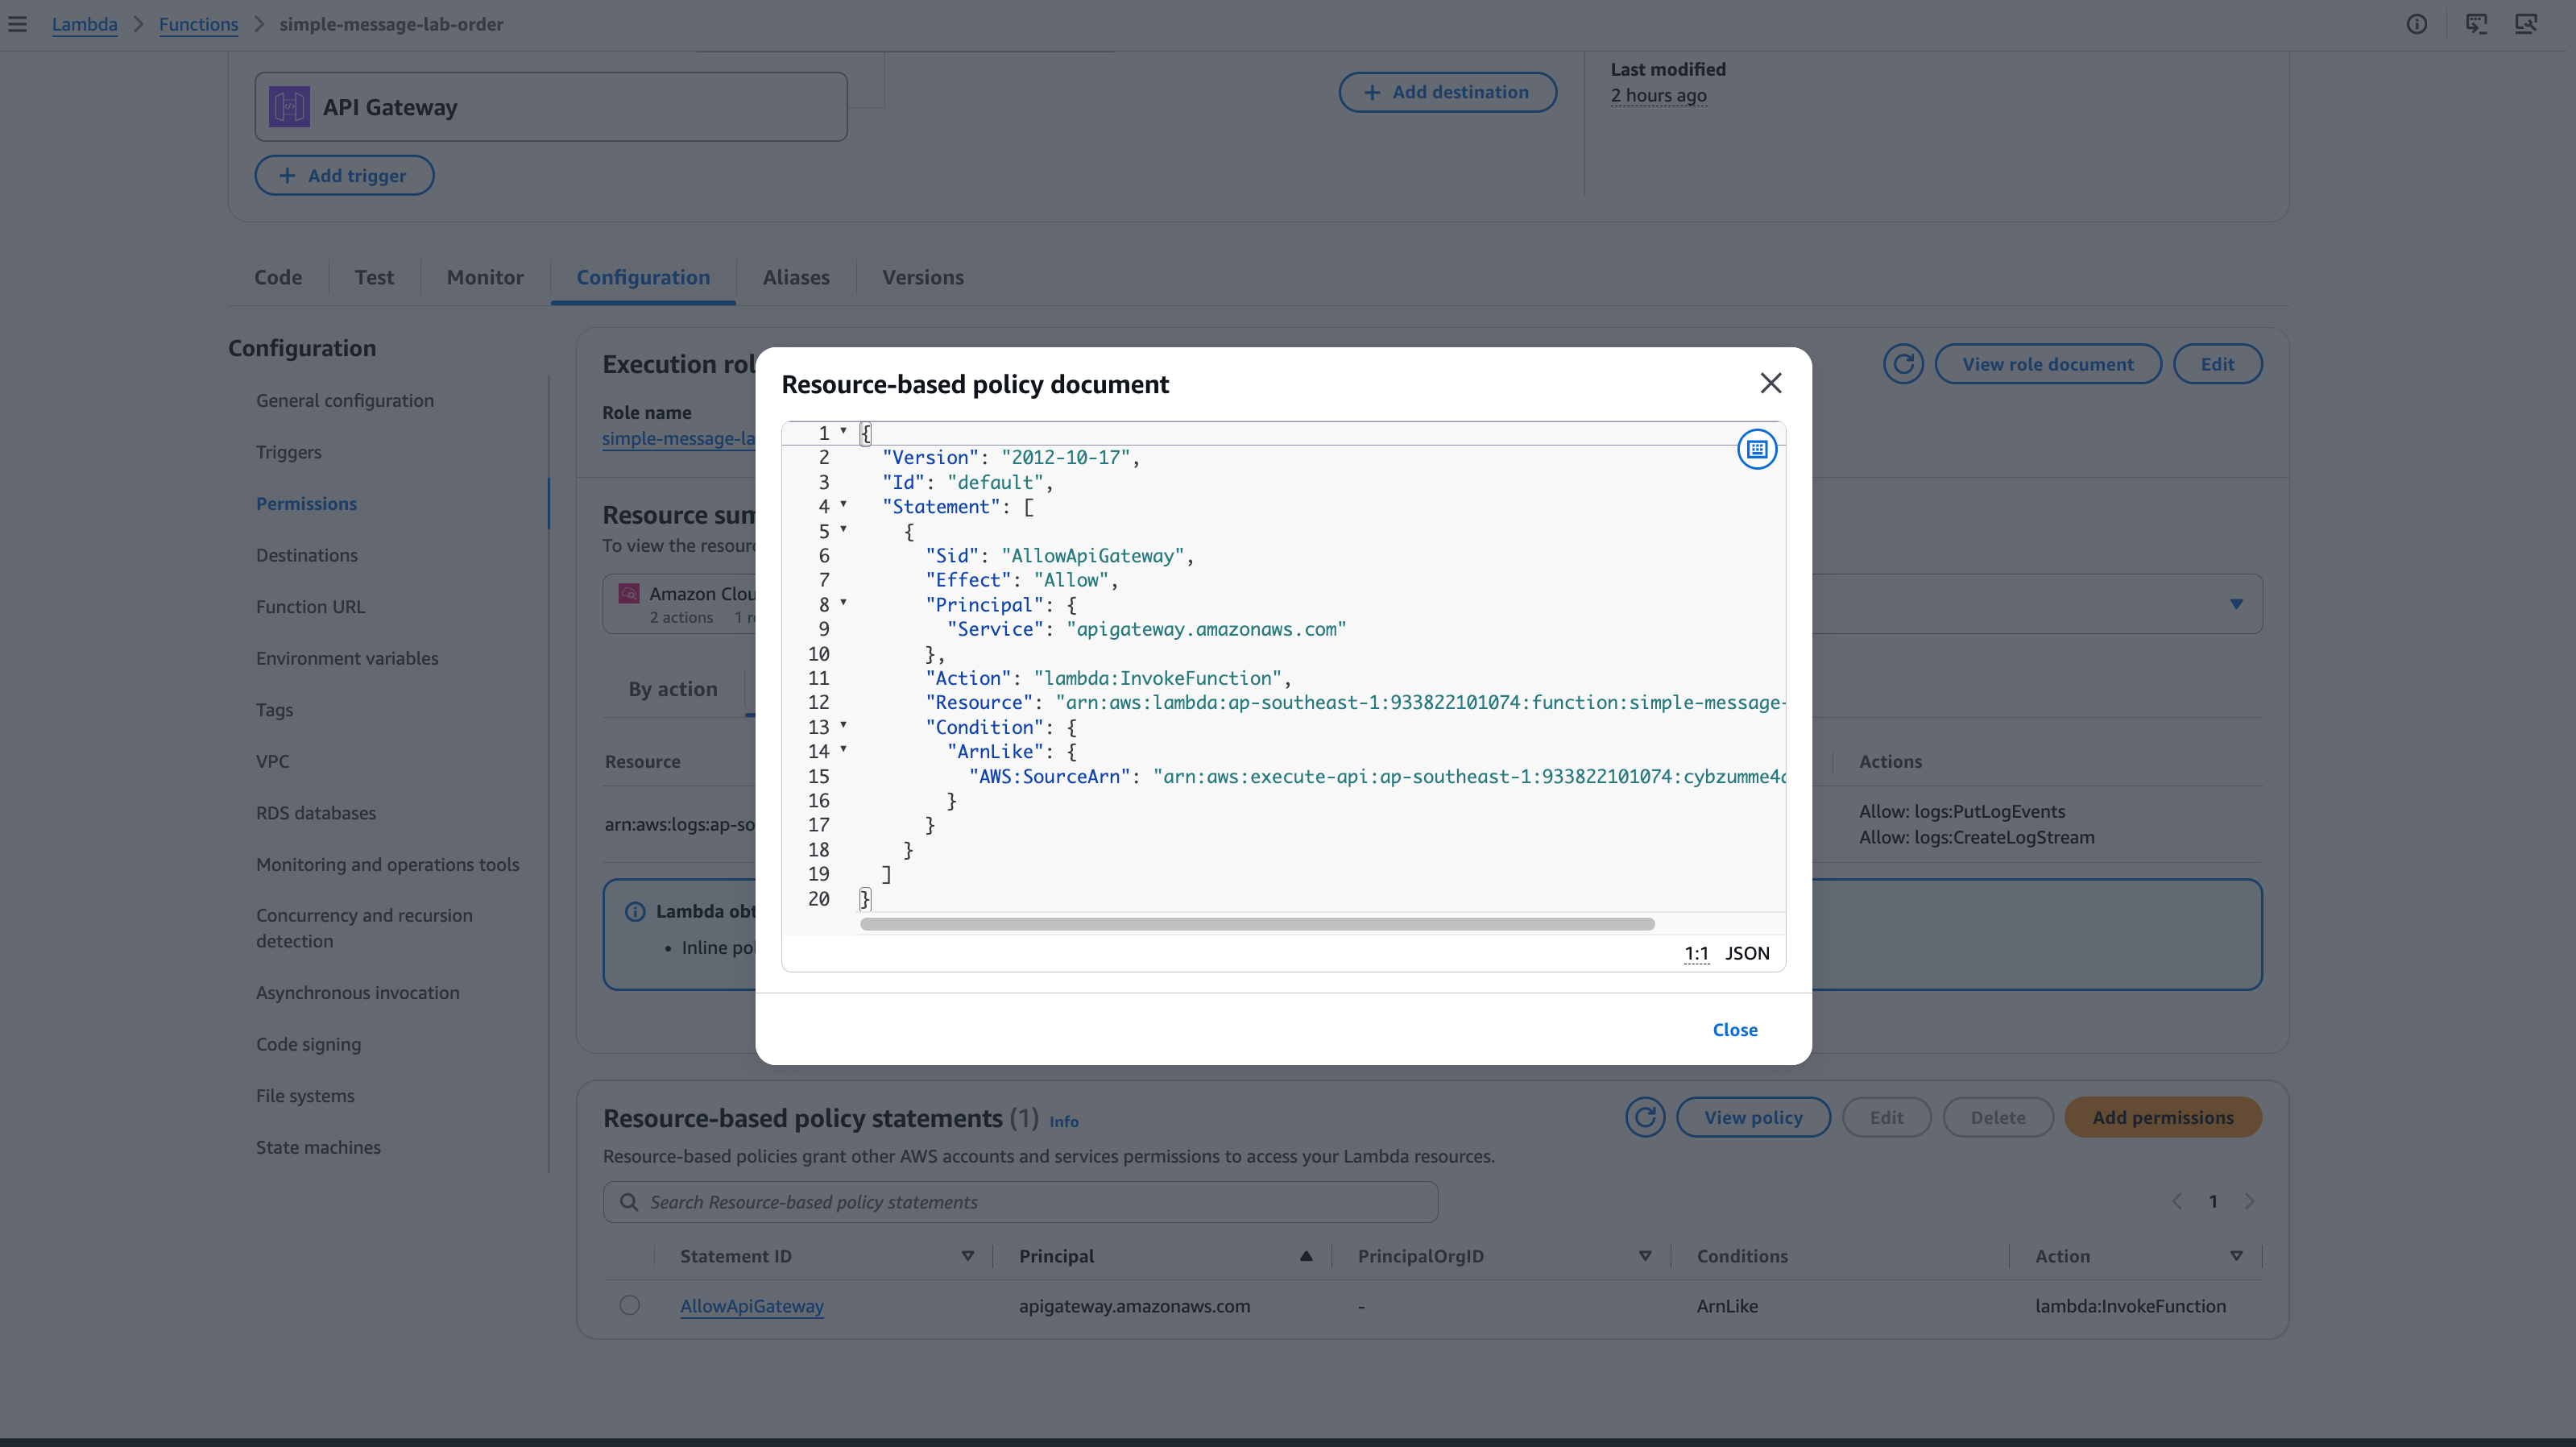Open the Monitor tab
The width and height of the screenshot is (2576, 1447).
485,277
